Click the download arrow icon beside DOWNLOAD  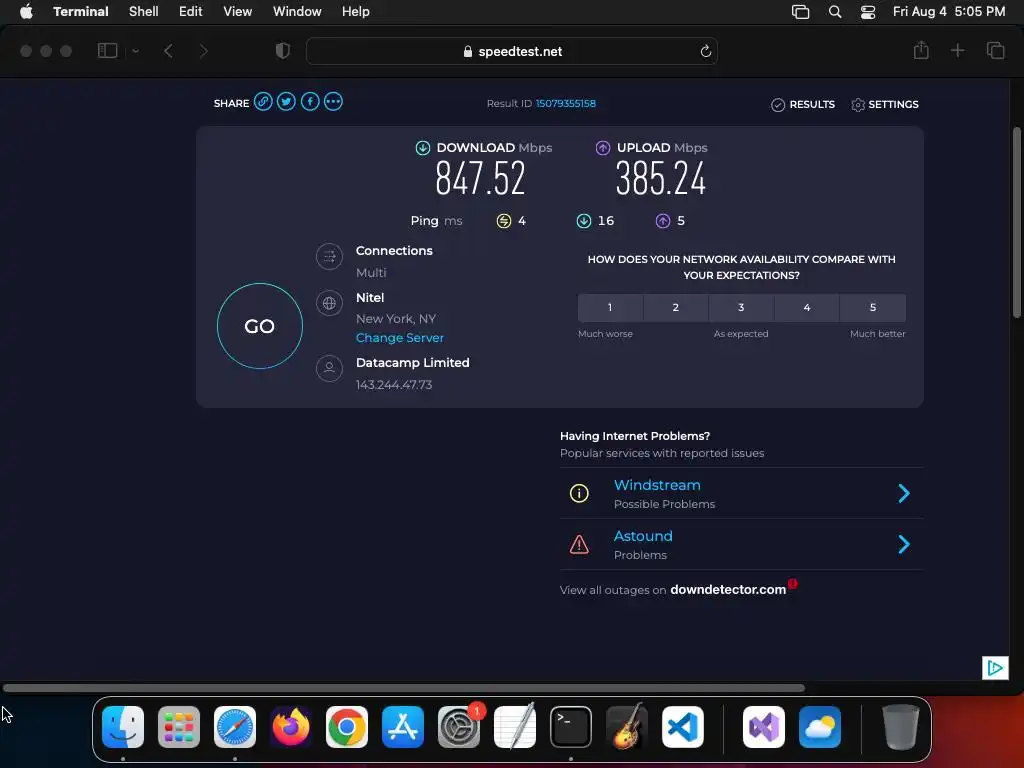click(423, 148)
